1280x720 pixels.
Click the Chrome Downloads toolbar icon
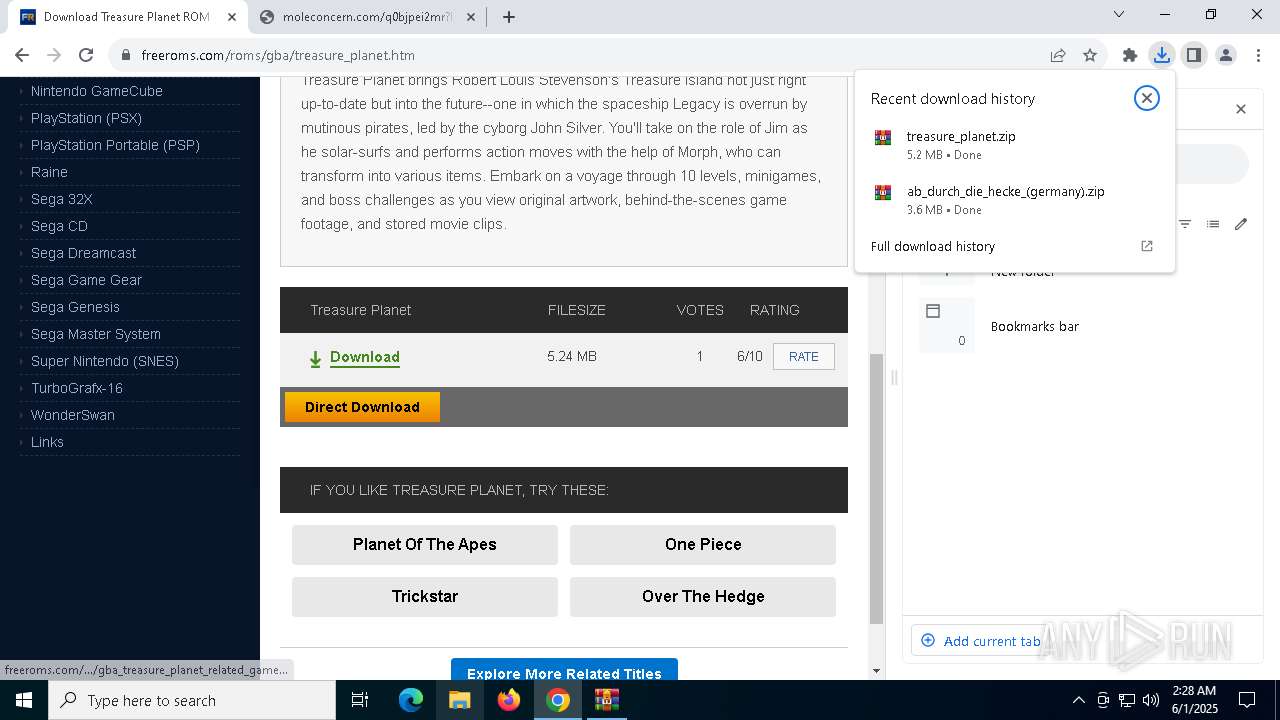pyautogui.click(x=1161, y=55)
